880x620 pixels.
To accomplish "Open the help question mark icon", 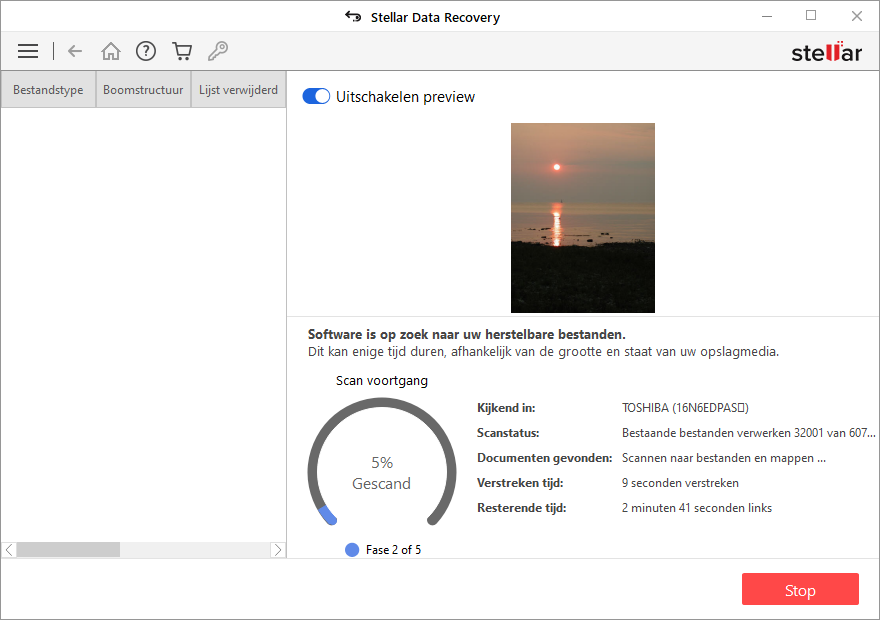I will [x=146, y=51].
